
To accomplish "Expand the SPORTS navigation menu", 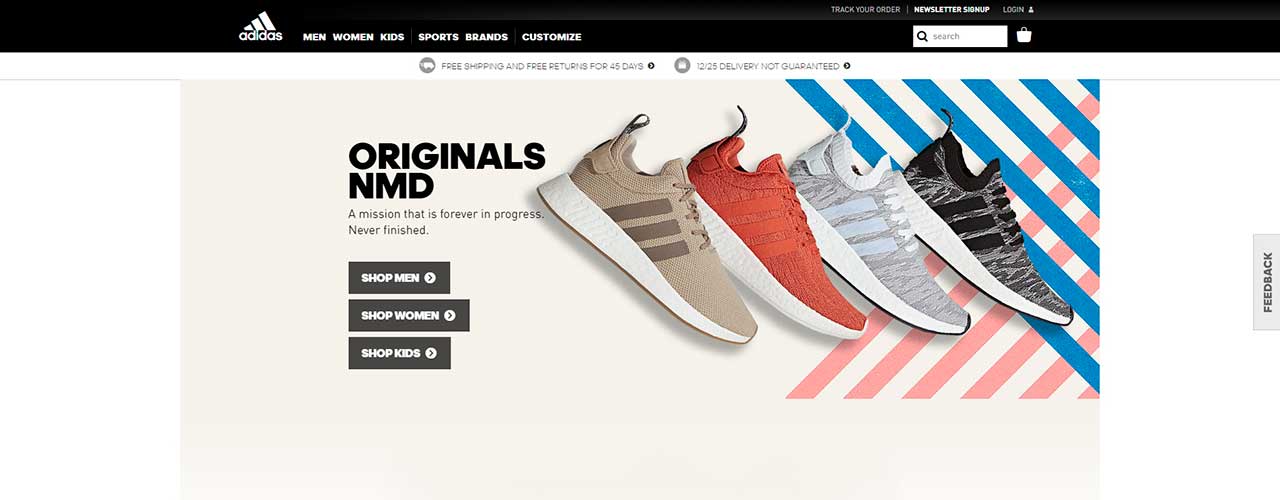I will (438, 37).
